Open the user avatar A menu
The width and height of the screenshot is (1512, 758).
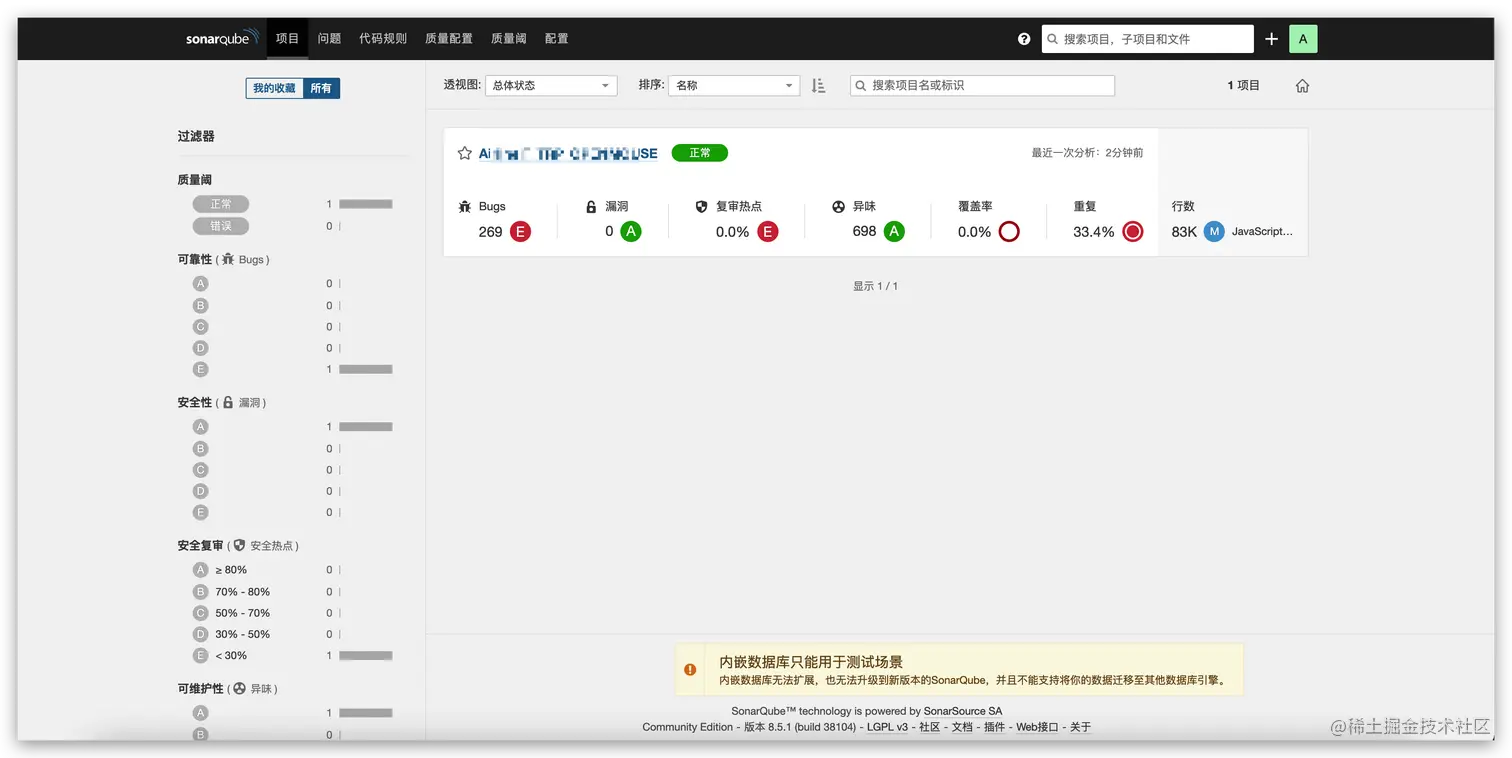click(x=1303, y=39)
